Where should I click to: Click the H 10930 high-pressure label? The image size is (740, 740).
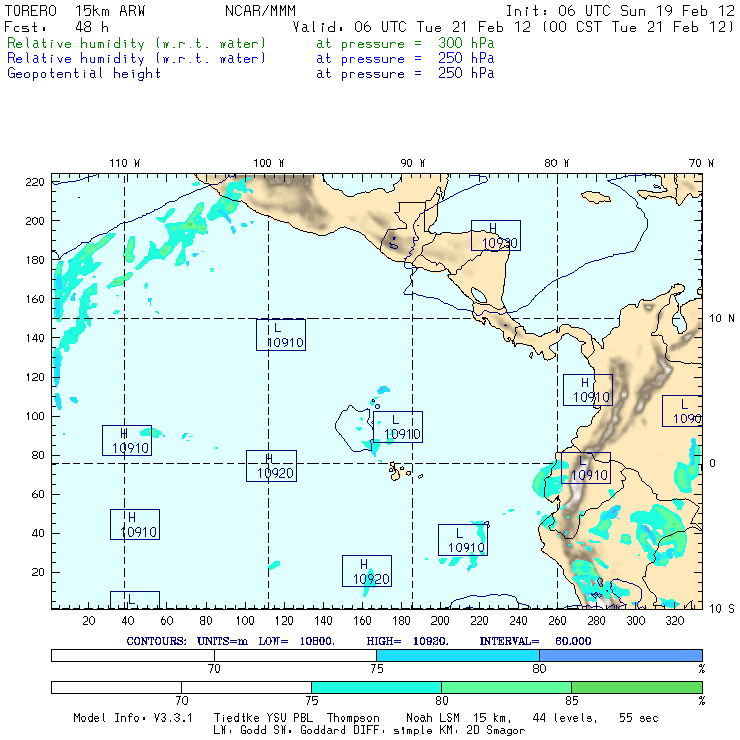[x=496, y=235]
